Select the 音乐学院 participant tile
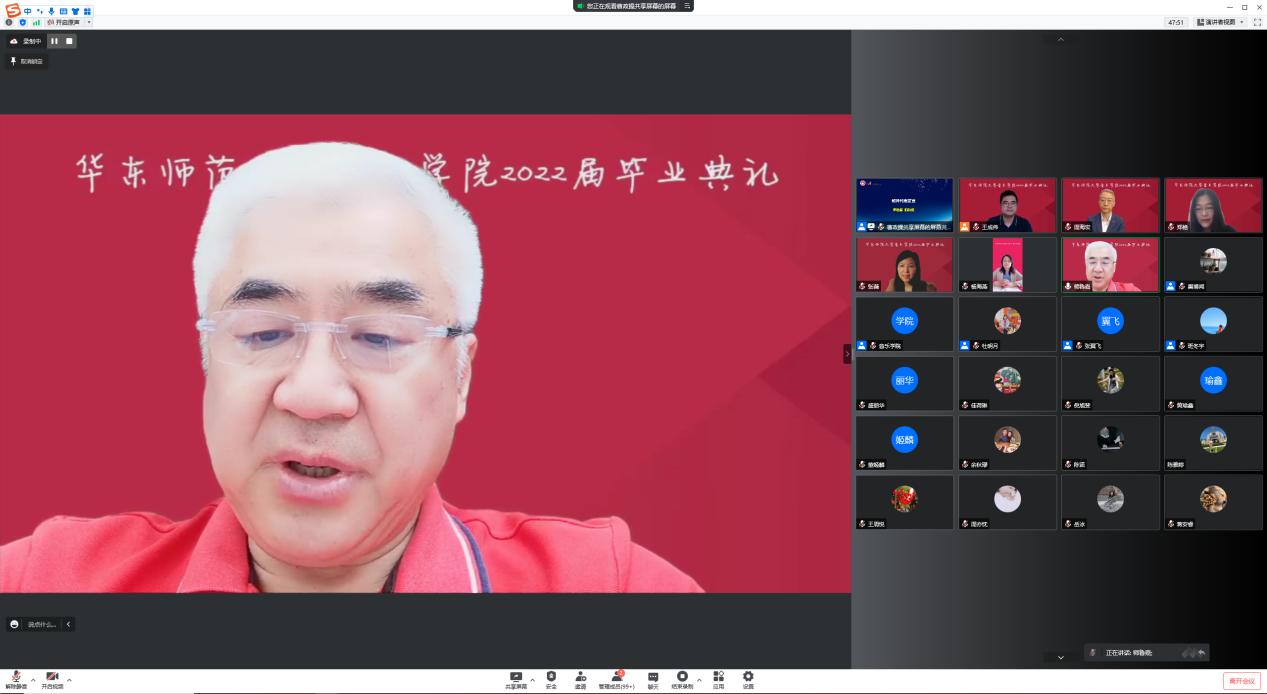1267x694 pixels. (904, 323)
